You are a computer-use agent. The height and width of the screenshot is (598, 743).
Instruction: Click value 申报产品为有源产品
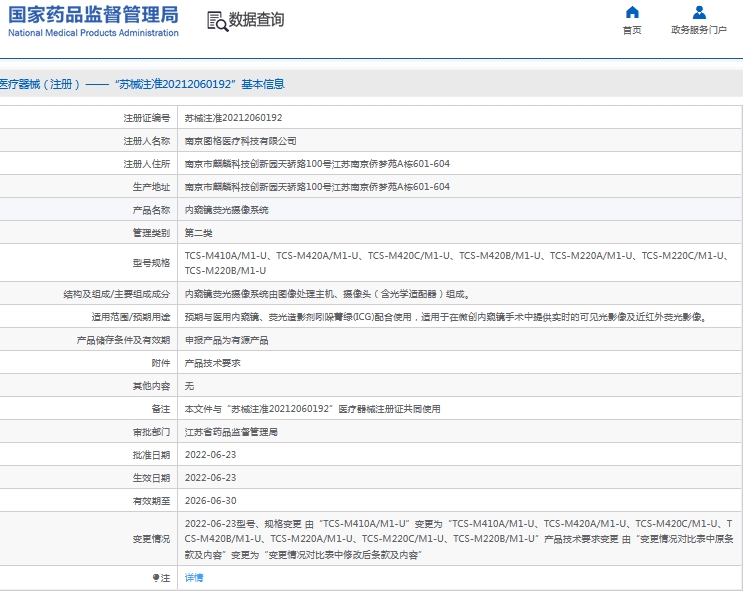pos(227,340)
